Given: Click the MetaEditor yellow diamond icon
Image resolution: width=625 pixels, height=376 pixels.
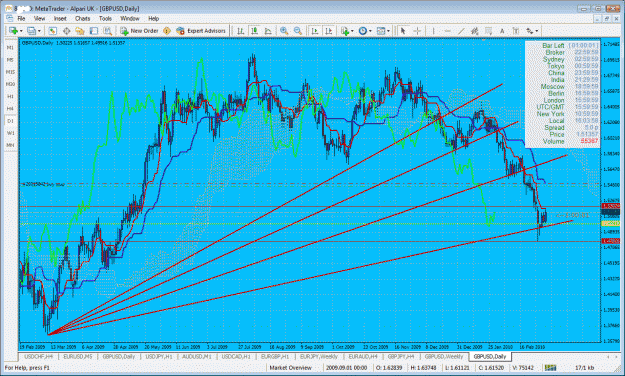Looking at the screenshot, I should click(167, 31).
